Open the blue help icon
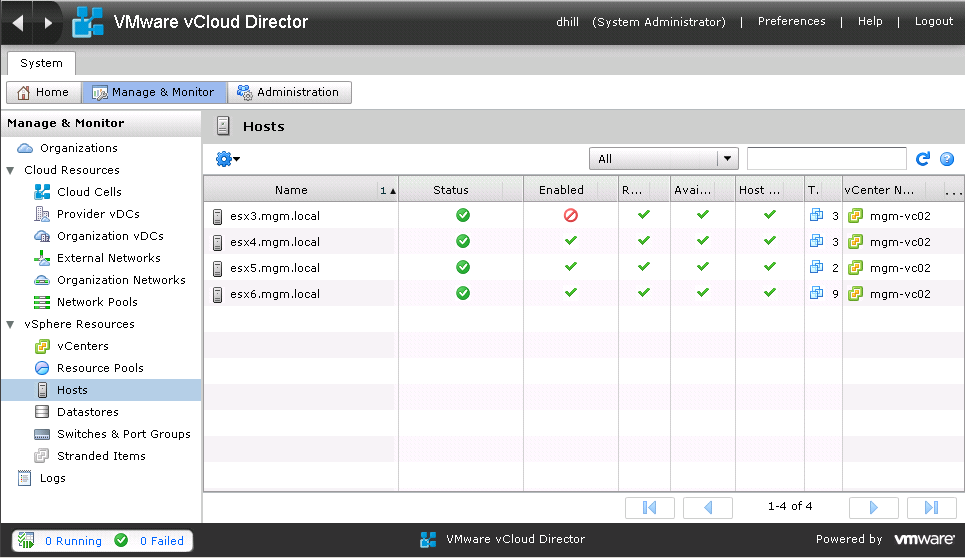This screenshot has width=965, height=558. coord(947,159)
